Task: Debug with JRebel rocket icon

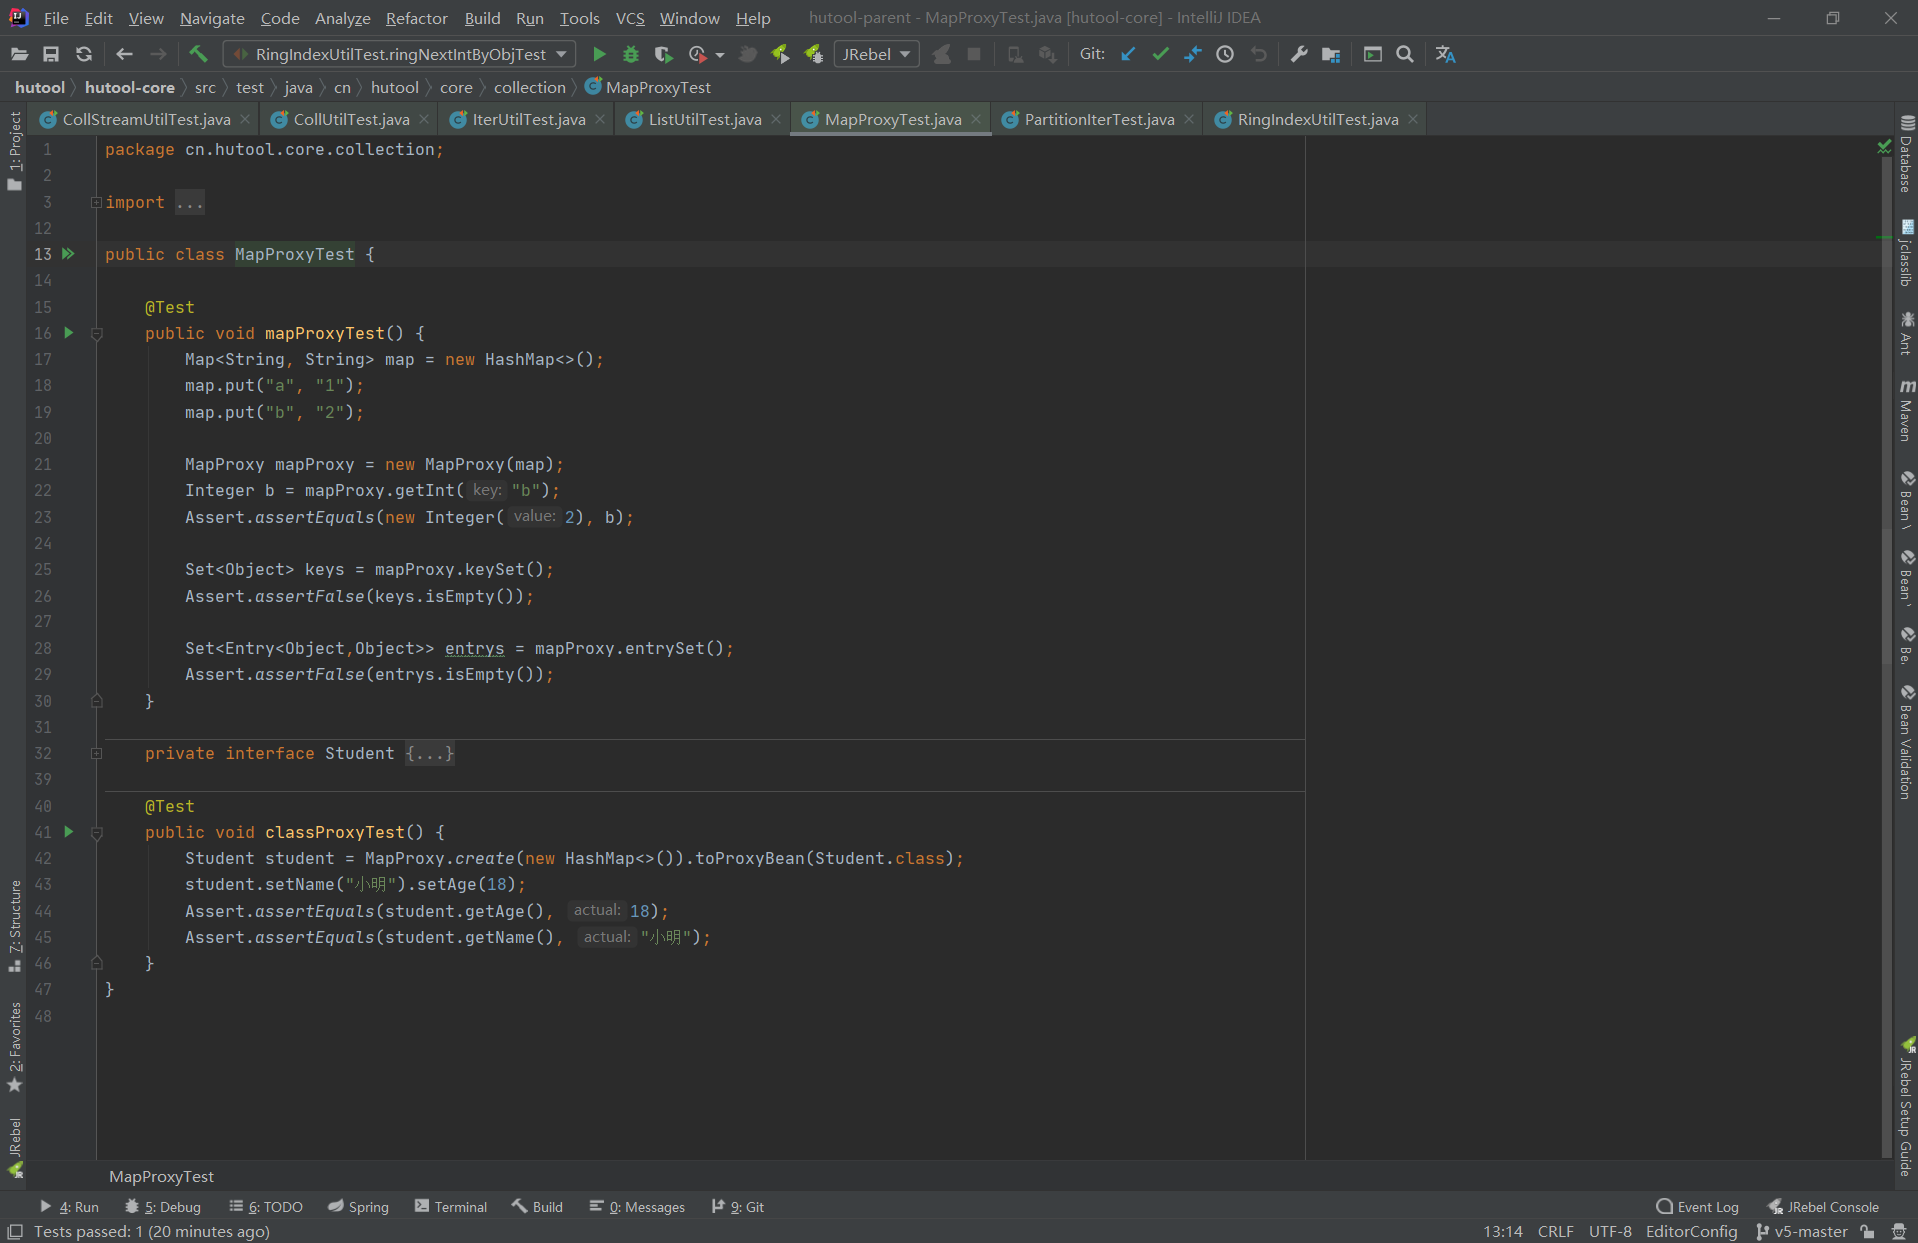Action: pyautogui.click(x=813, y=54)
